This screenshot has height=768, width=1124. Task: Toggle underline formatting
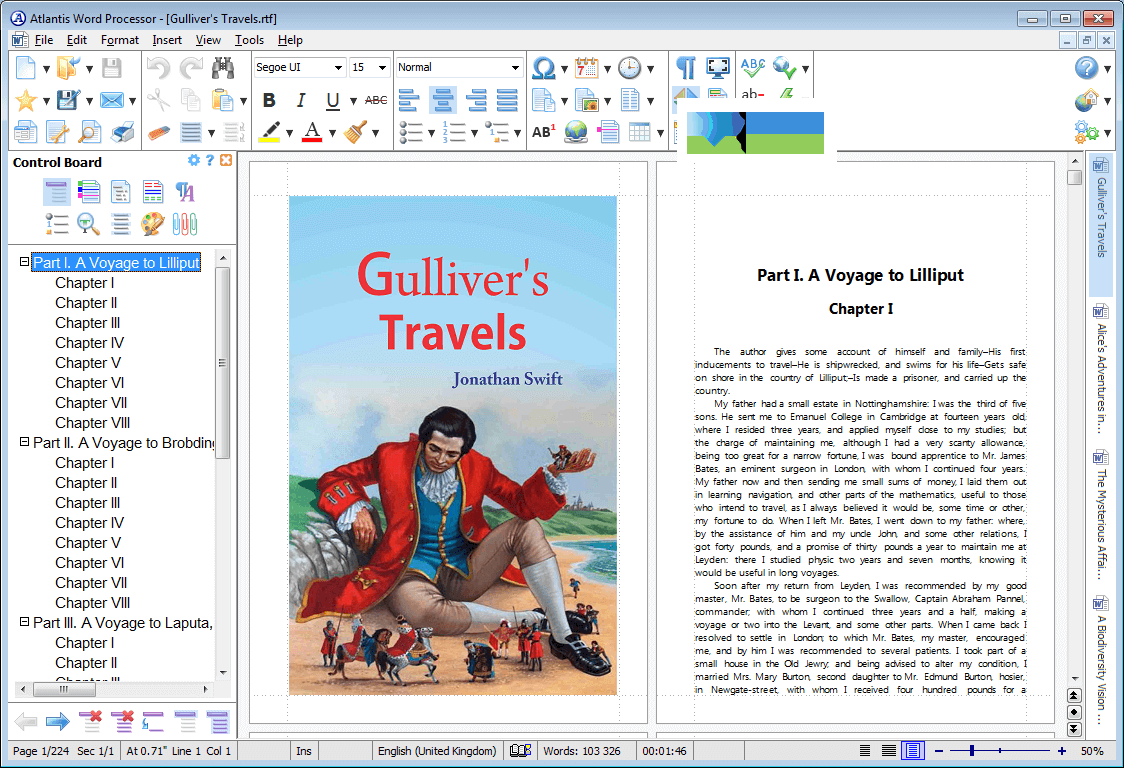tap(333, 100)
